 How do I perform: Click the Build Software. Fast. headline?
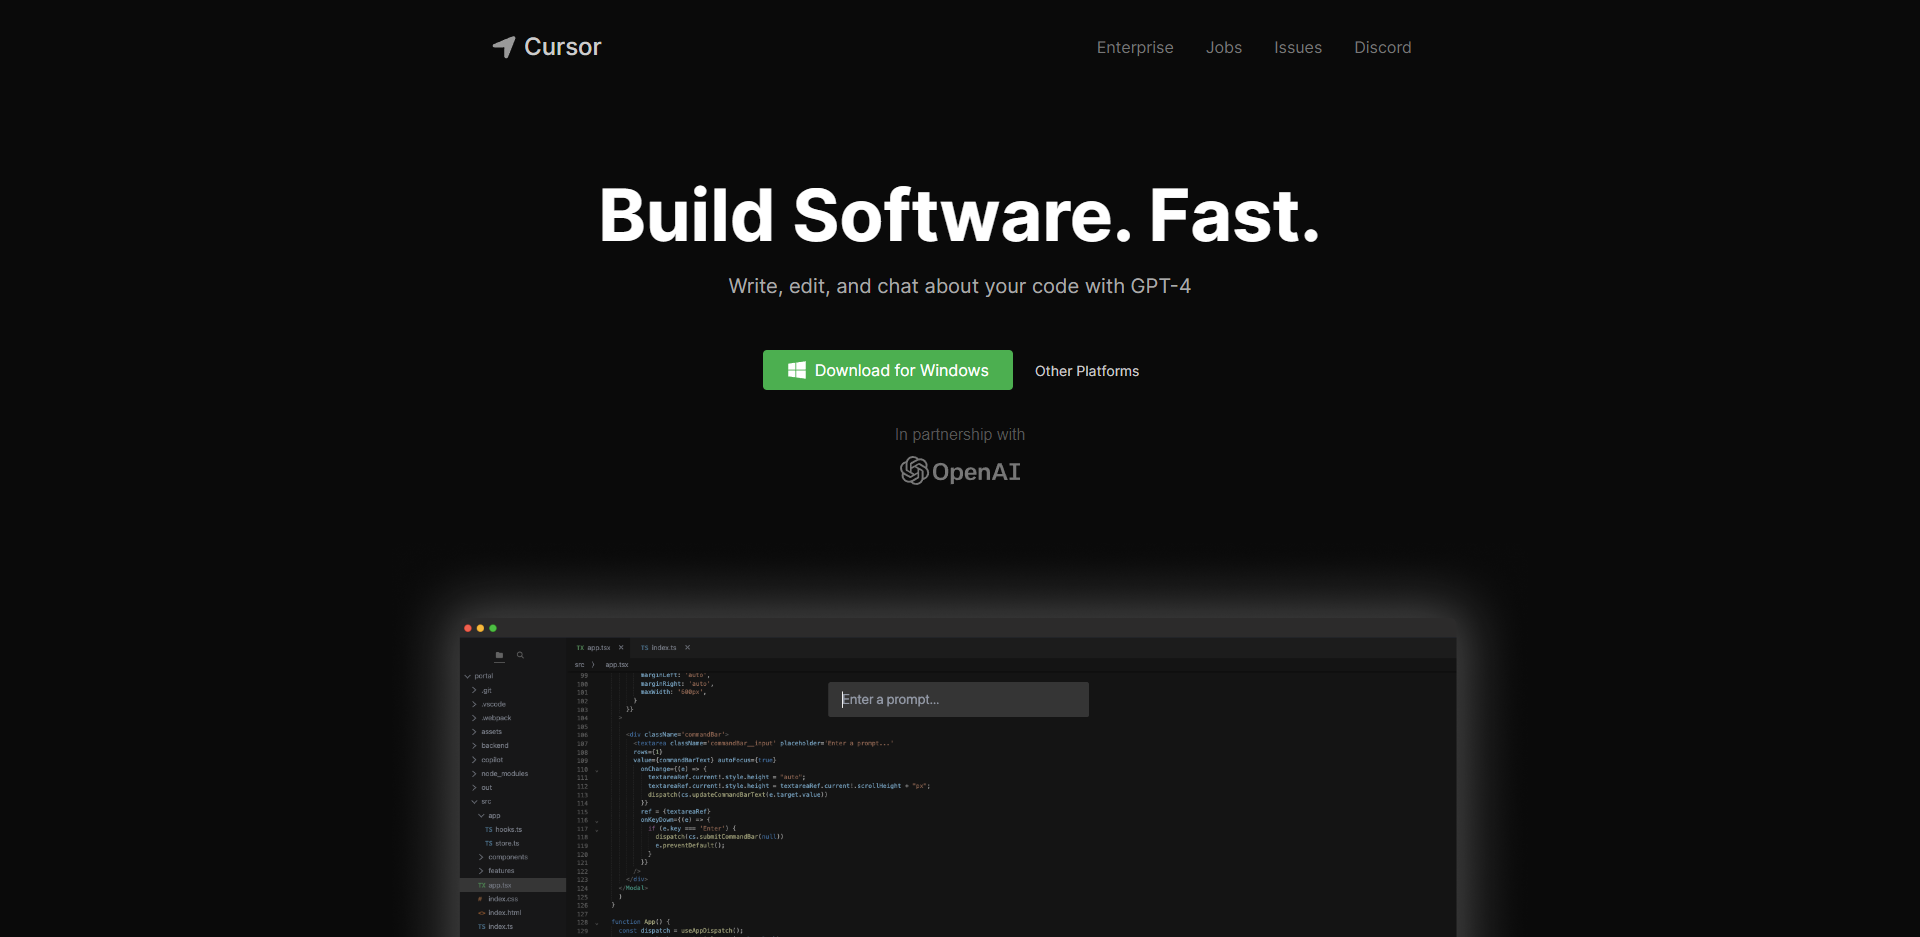tap(960, 215)
